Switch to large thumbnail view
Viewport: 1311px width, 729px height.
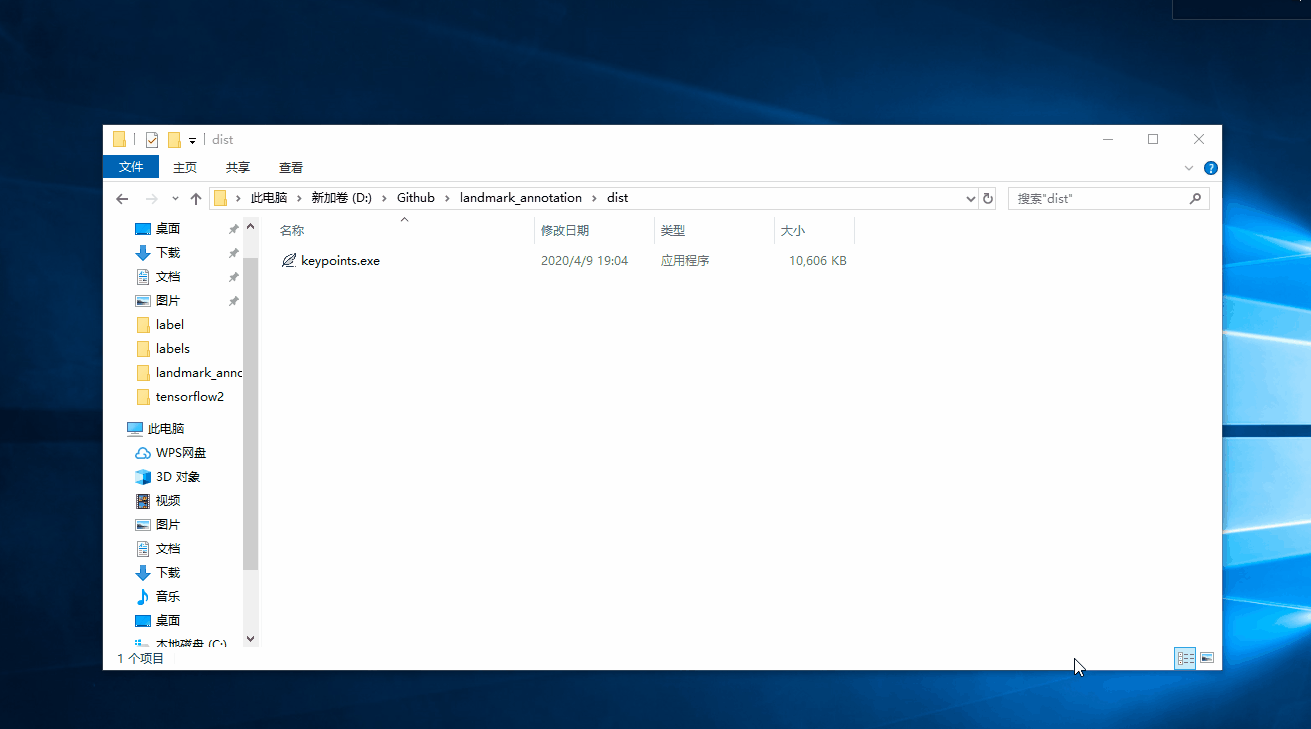[x=1206, y=658]
